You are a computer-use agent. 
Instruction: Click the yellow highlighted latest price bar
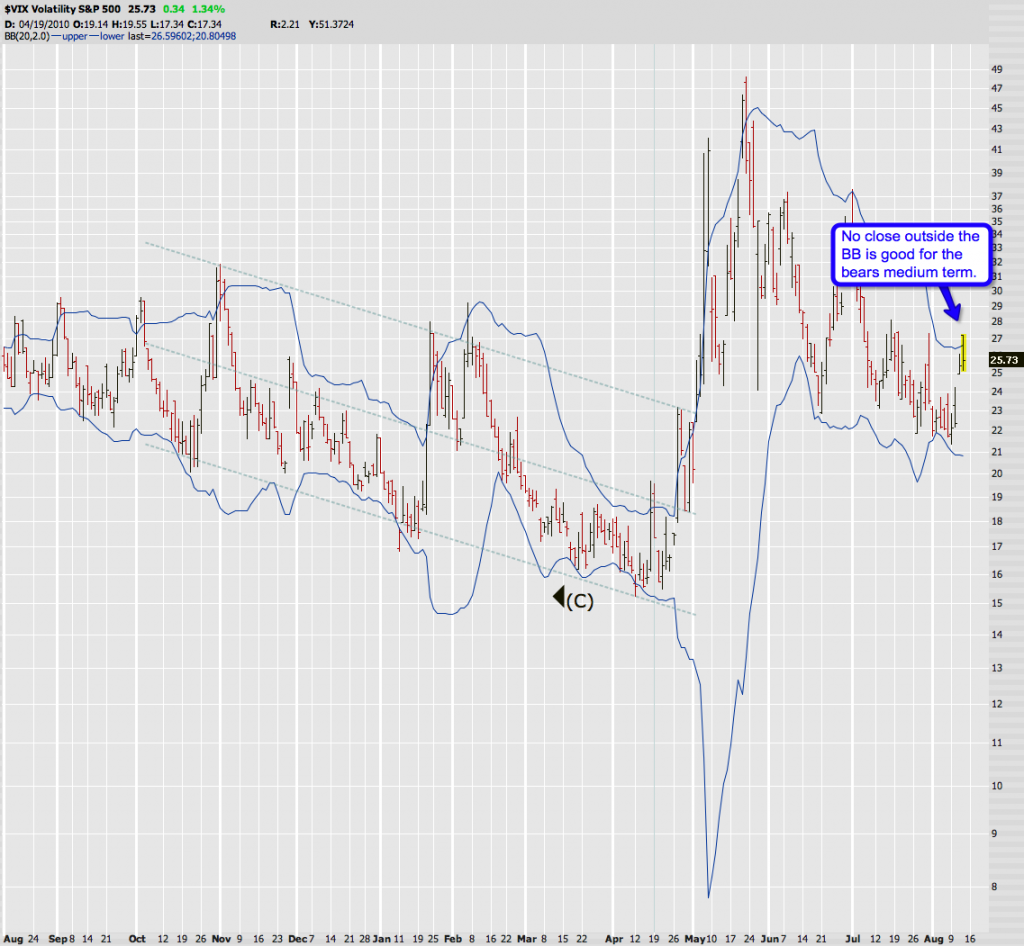[x=963, y=353]
